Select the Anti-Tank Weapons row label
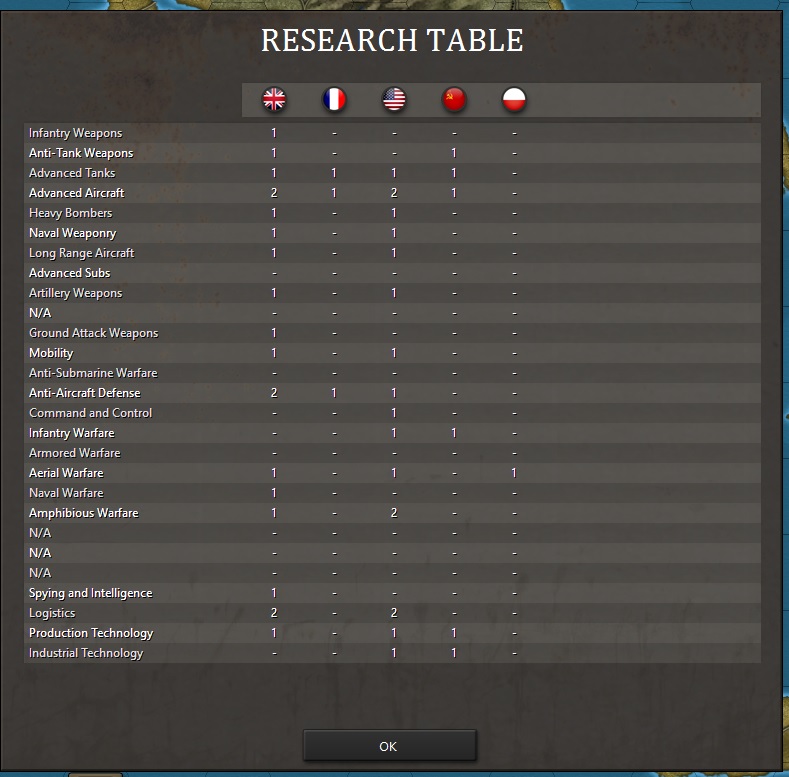 coord(81,153)
